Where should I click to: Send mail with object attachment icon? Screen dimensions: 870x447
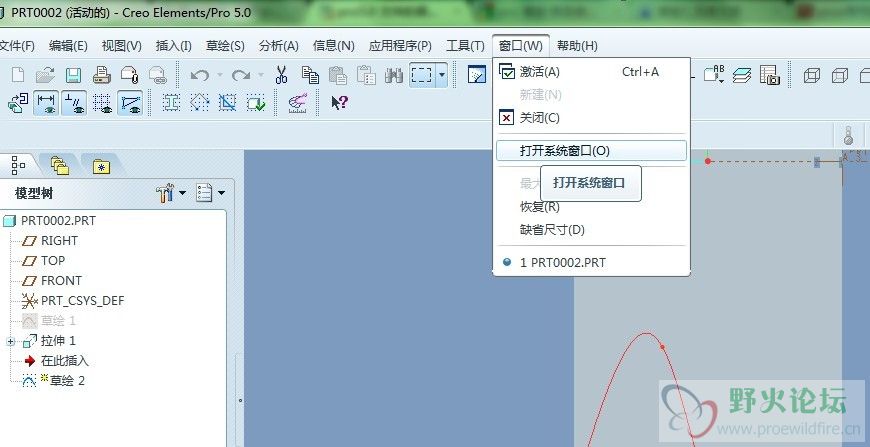129,75
